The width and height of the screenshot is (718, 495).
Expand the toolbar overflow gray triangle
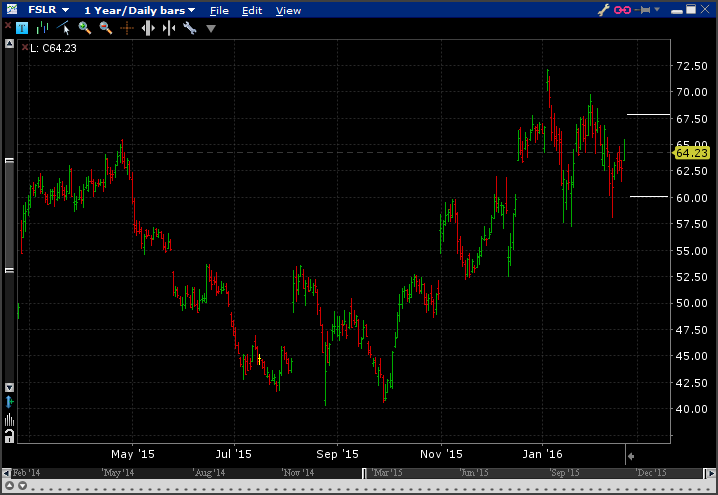tap(211, 29)
